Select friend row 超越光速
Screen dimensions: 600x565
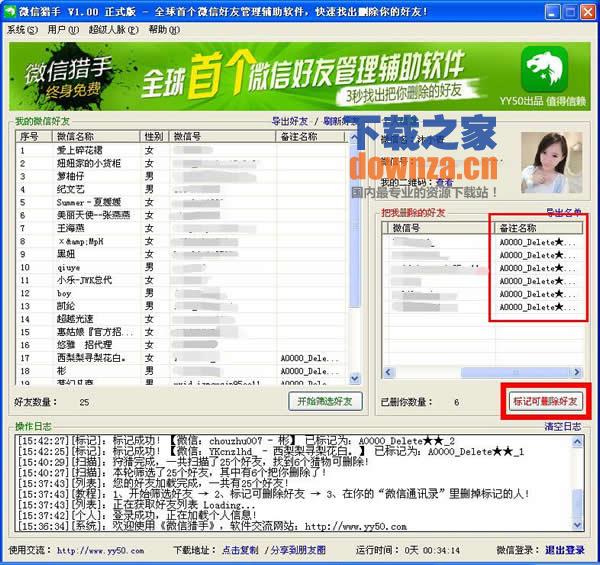(x=181, y=319)
